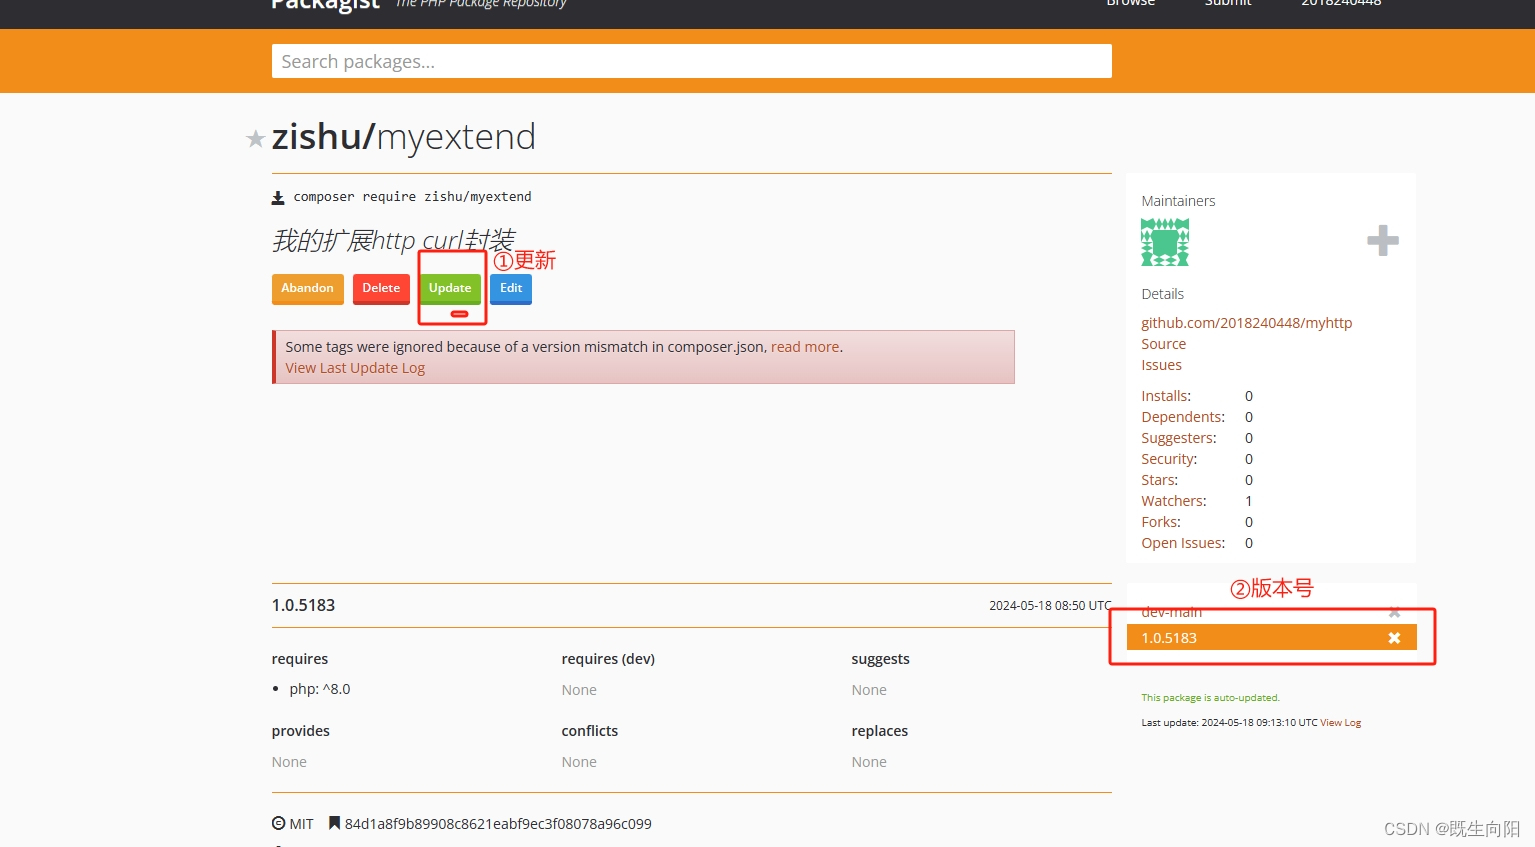This screenshot has width=1535, height=847.
Task: Open the Browse menu item
Action: 1130,3
